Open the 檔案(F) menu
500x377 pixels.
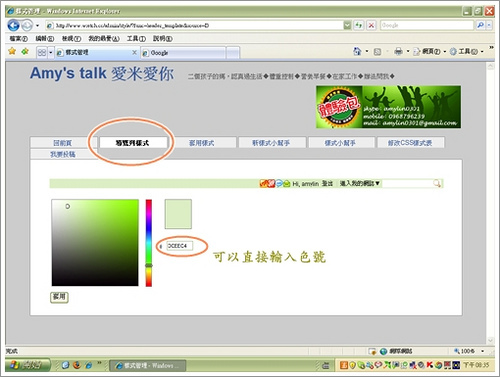click(18, 39)
